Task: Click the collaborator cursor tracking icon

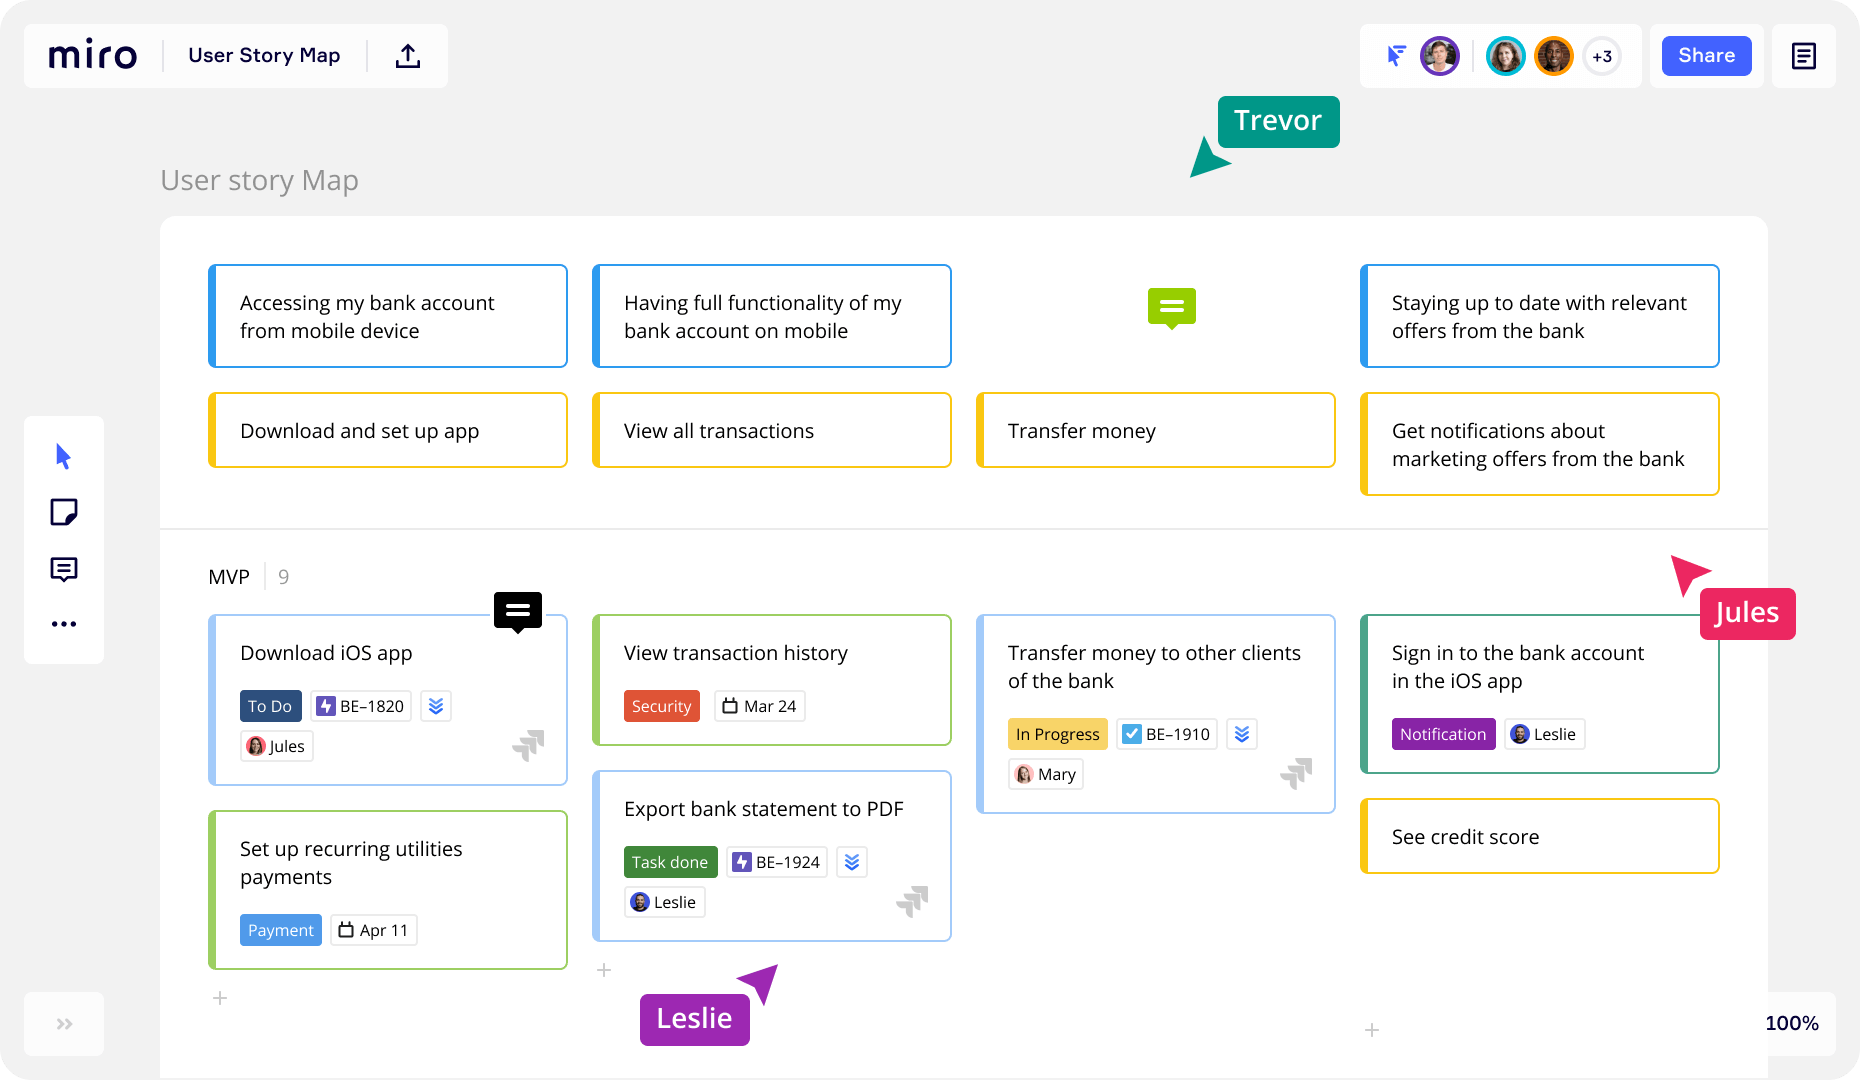Action: (x=1396, y=56)
